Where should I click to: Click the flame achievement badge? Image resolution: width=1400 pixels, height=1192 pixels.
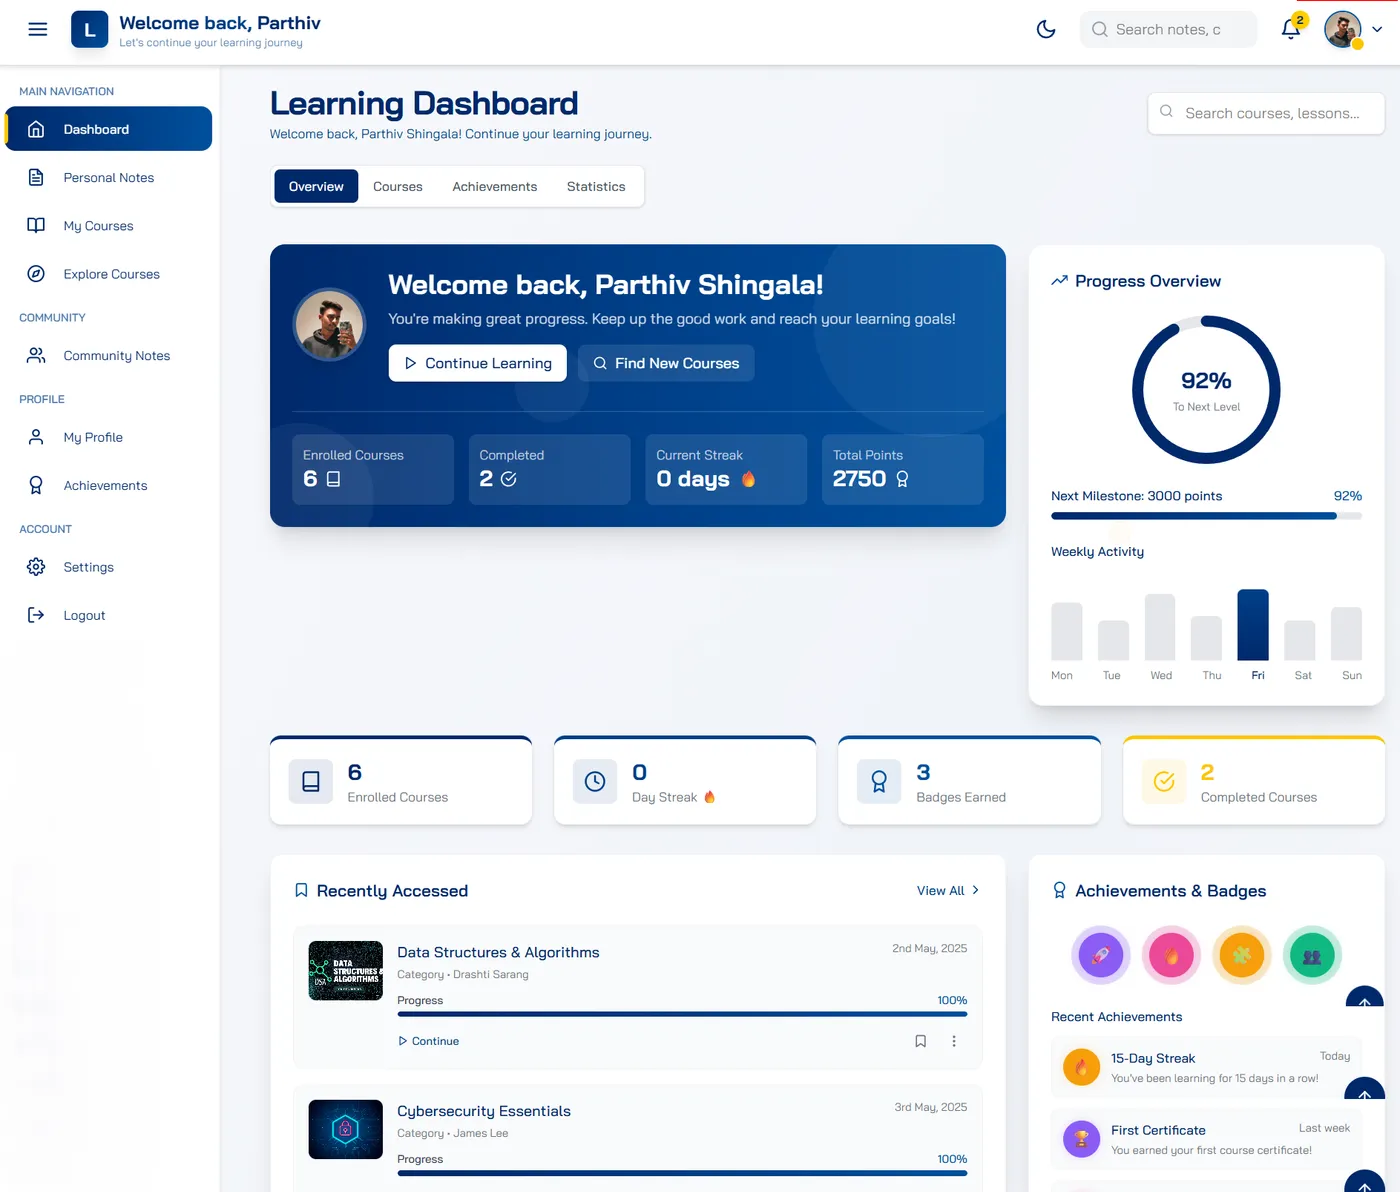1171,955
